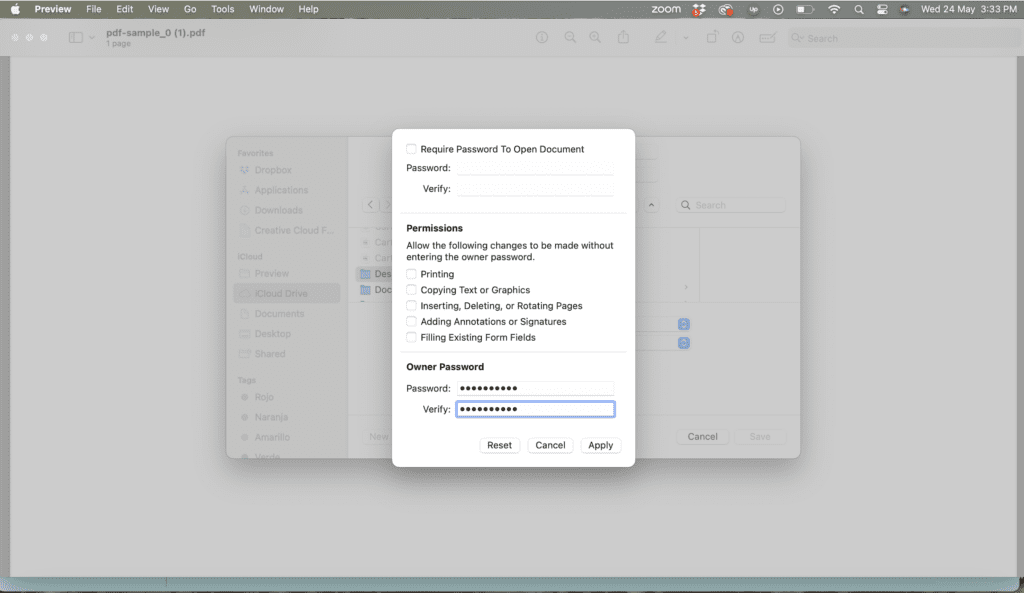Screen dimensions: 1024x593
Task: Select the Markup pencil tool
Action: (661, 37)
